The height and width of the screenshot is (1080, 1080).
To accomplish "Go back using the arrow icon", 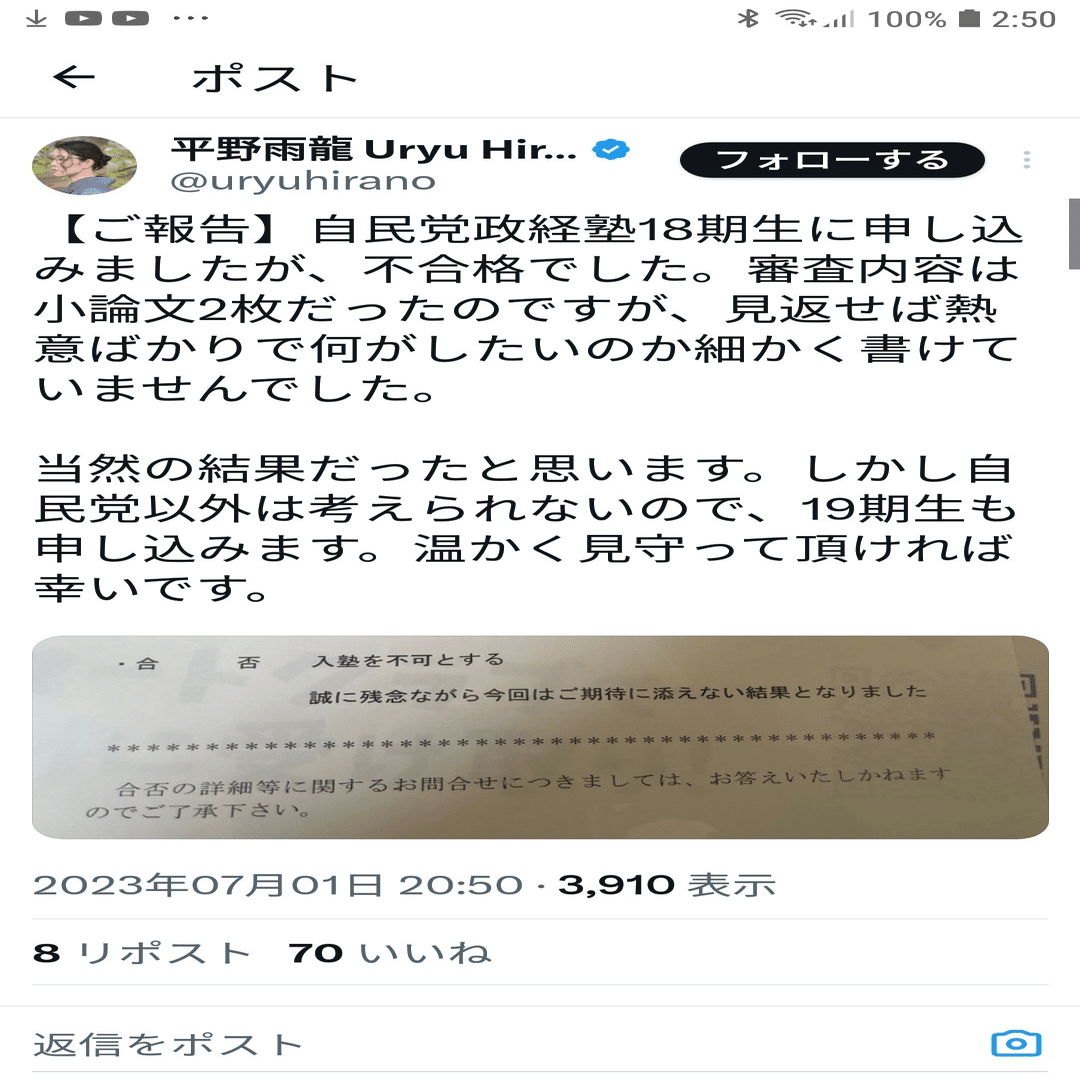I will [x=74, y=76].
